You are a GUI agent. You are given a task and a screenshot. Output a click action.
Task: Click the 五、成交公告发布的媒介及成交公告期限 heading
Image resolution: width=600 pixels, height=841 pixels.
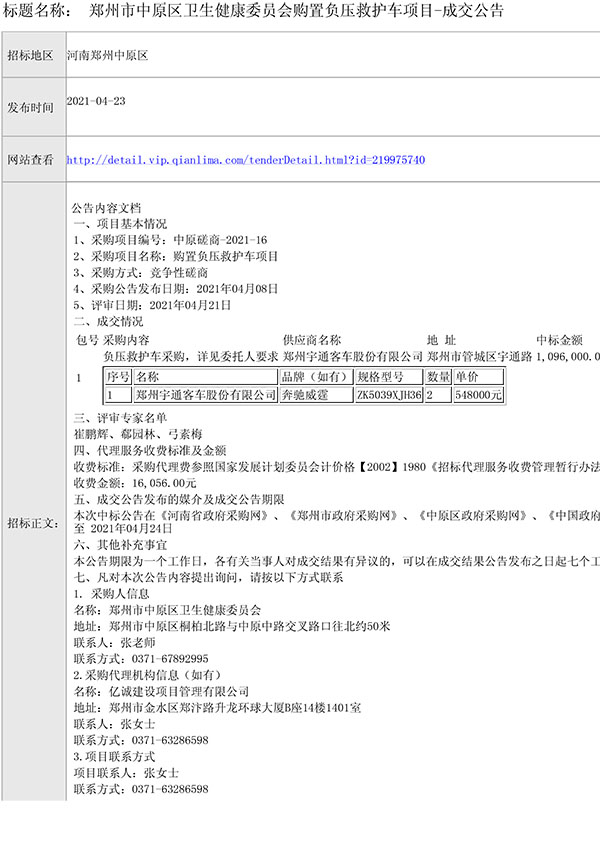(179, 499)
